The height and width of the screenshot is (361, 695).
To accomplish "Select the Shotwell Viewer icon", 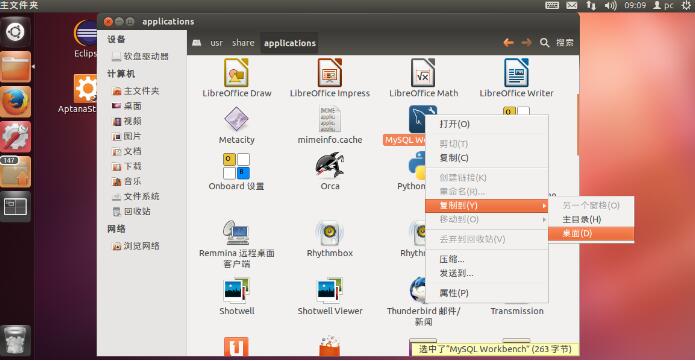I will coord(330,290).
